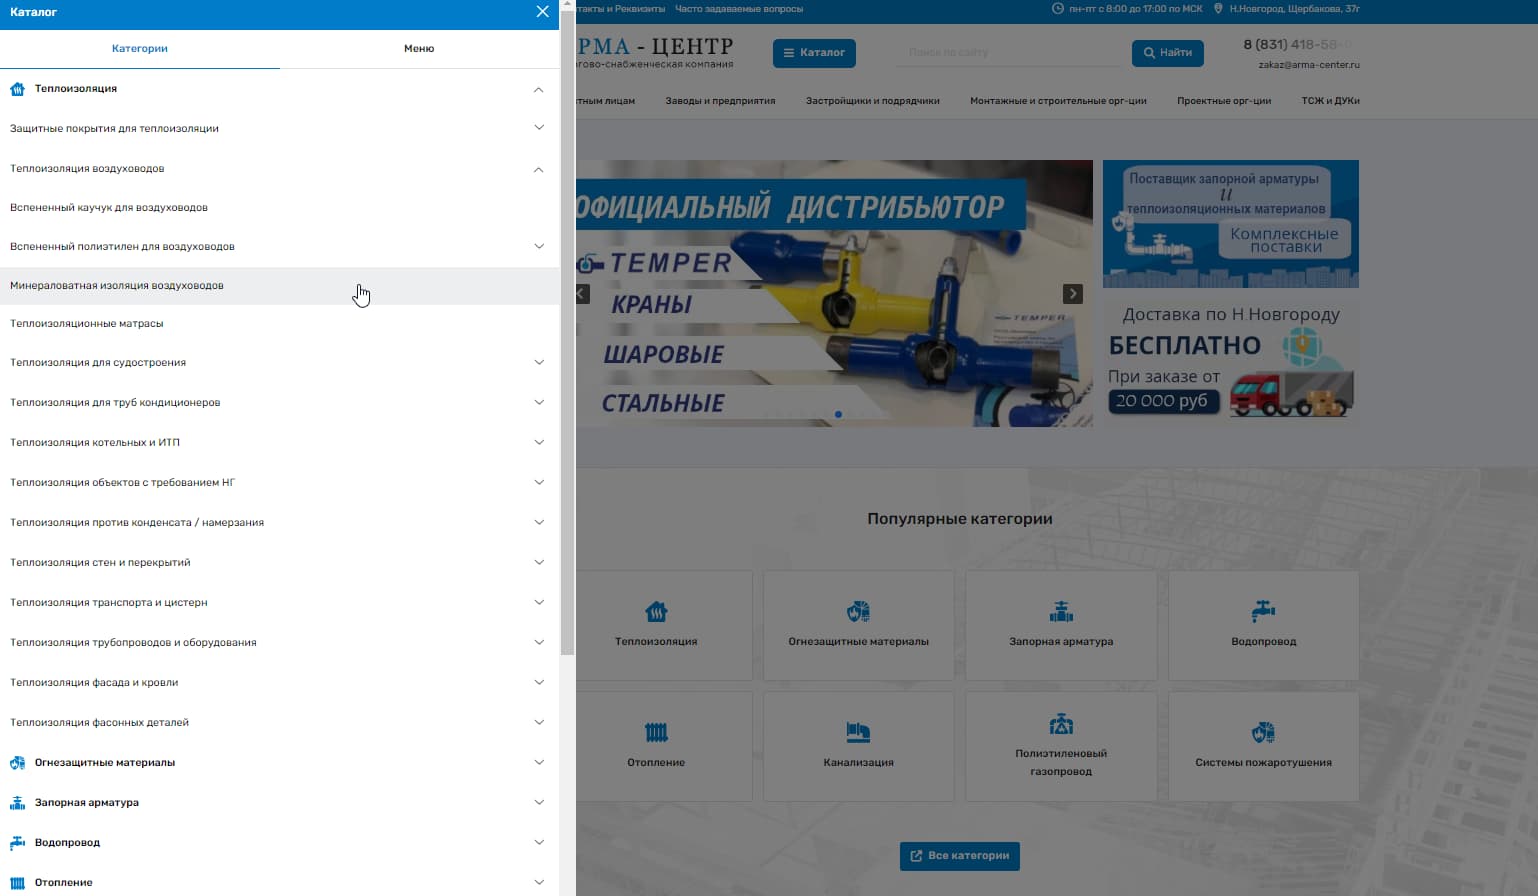Click Водопровод faucet icon in popular categories

[1264, 611]
